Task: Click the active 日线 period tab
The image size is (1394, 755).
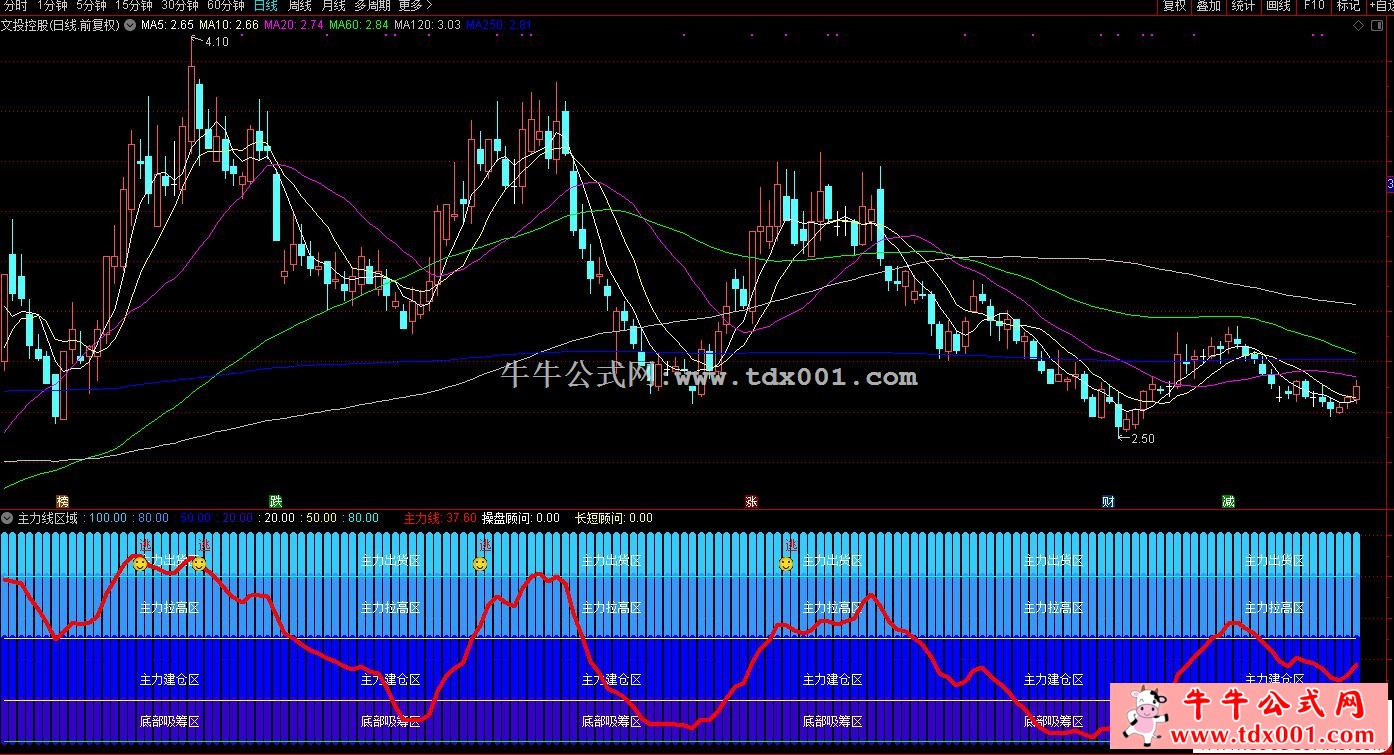Action: click(x=265, y=6)
